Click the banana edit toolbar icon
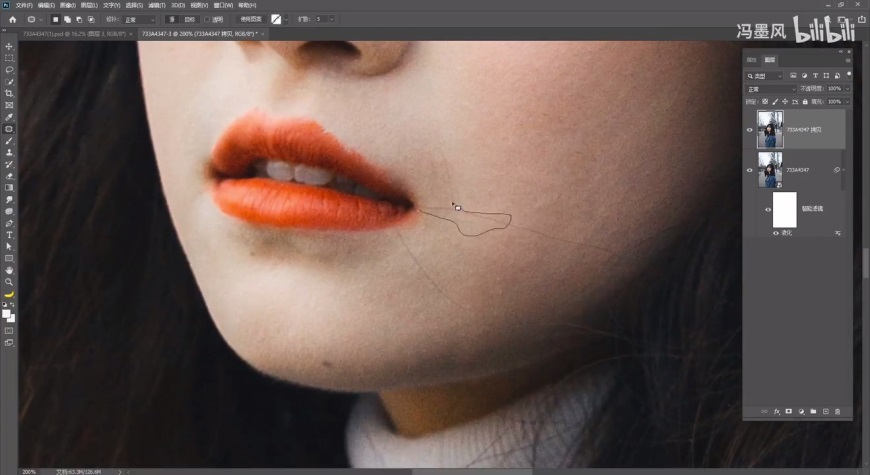This screenshot has height=475, width=870. [9, 294]
